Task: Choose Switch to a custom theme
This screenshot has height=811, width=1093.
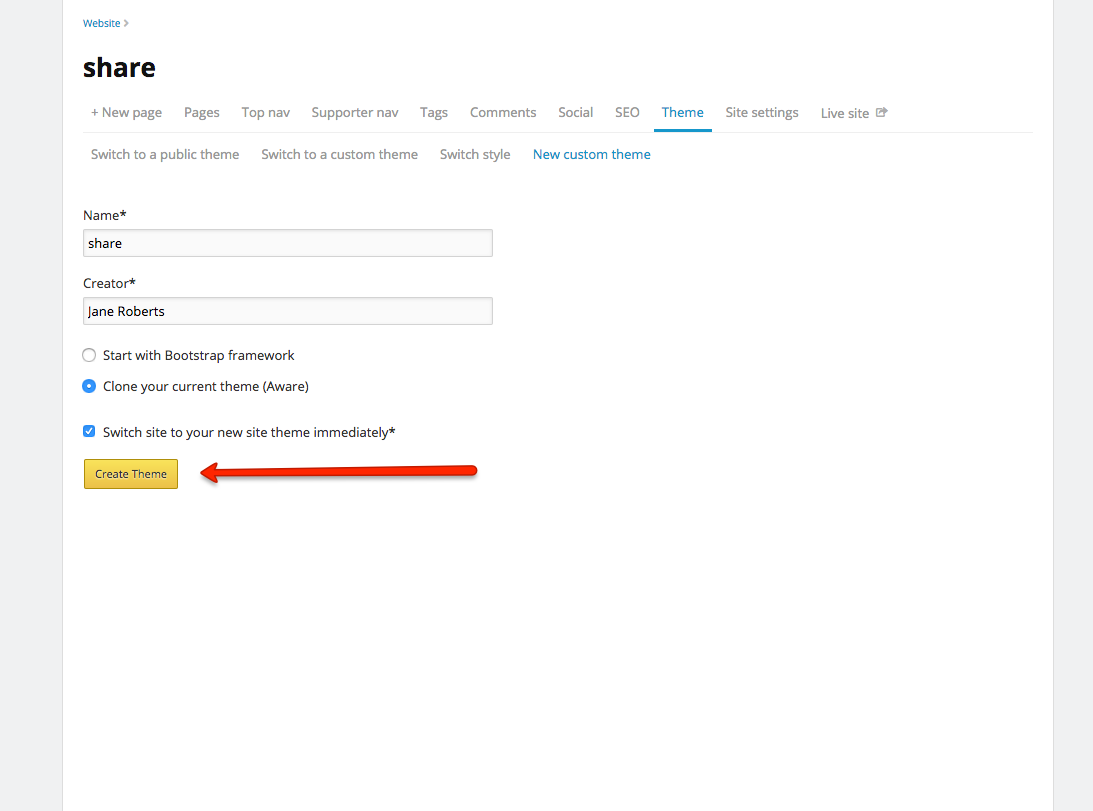Action: (339, 154)
